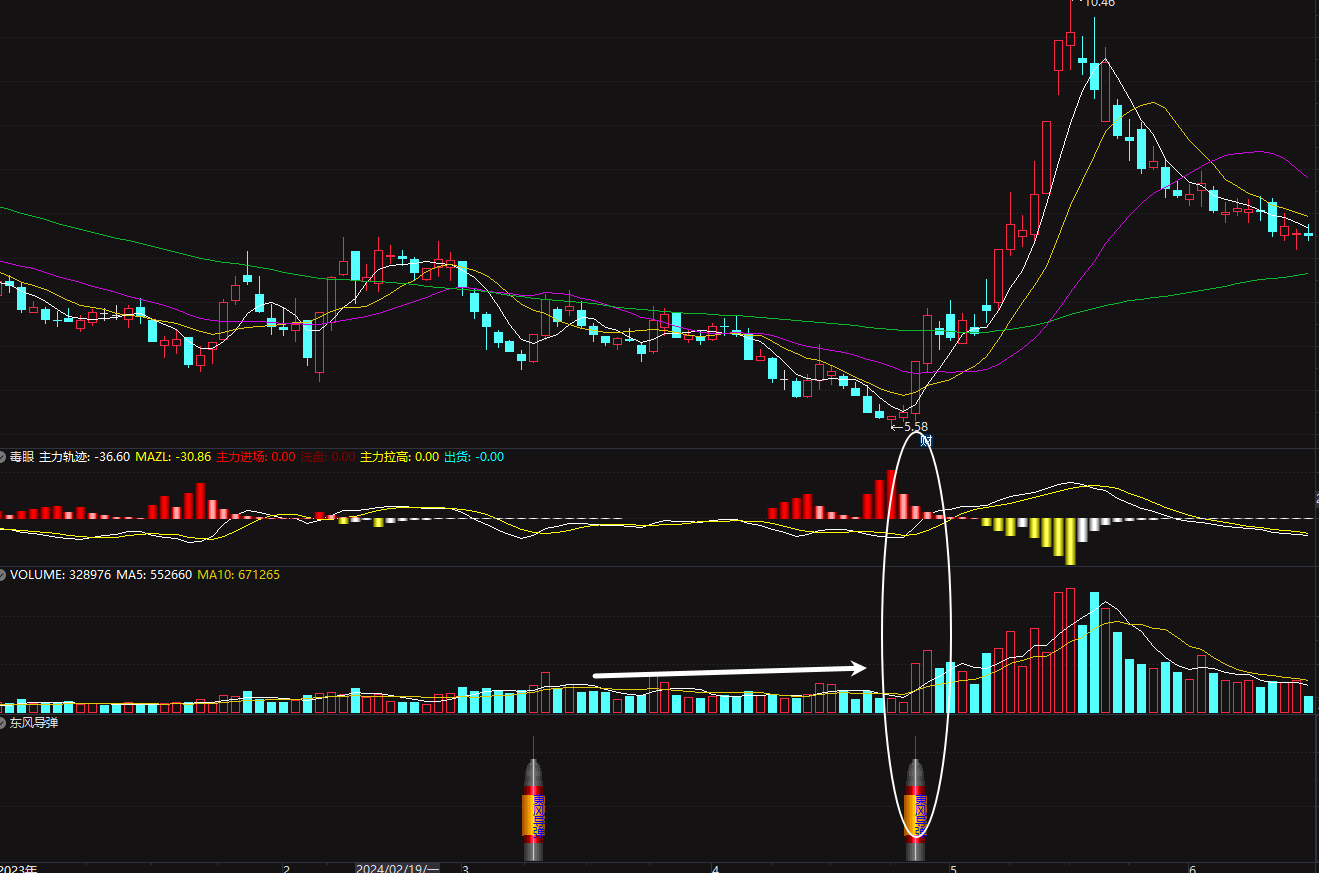This screenshot has width=1319, height=873.
Task: Click the 财 marker below the price low
Action: point(926,440)
